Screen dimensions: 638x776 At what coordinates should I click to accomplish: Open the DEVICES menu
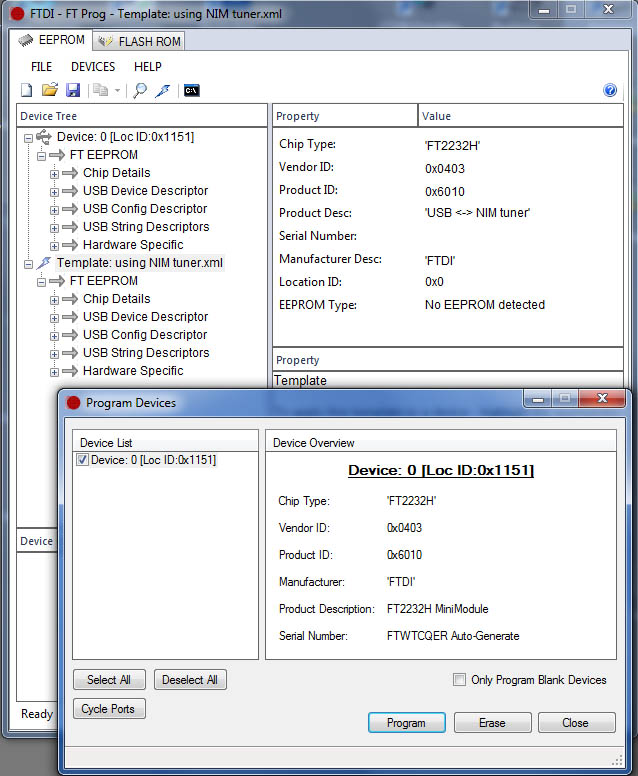[93, 67]
